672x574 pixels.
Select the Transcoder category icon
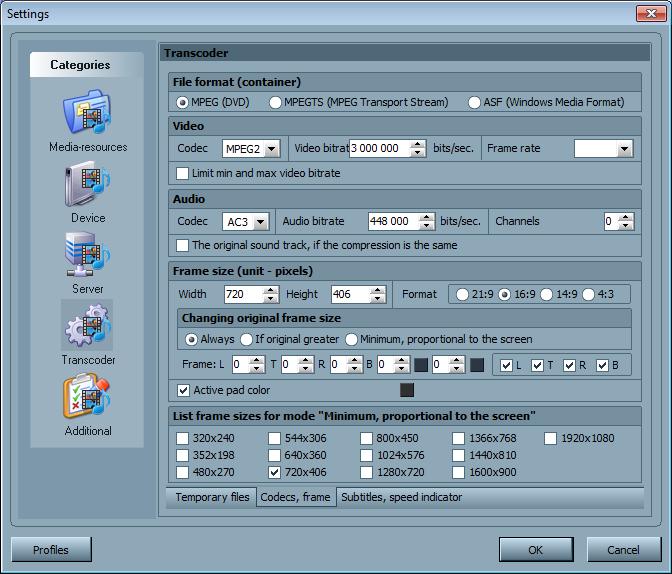click(87, 326)
